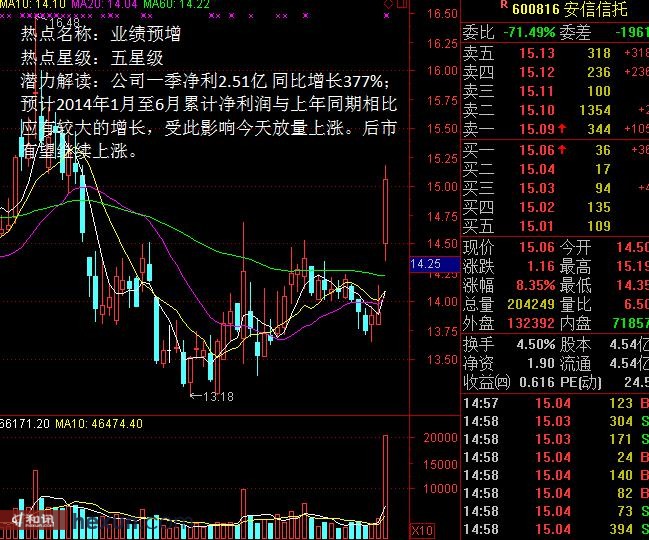Select the 卖五 ask row at 15.13
This screenshot has width=649, height=540.
(555, 53)
